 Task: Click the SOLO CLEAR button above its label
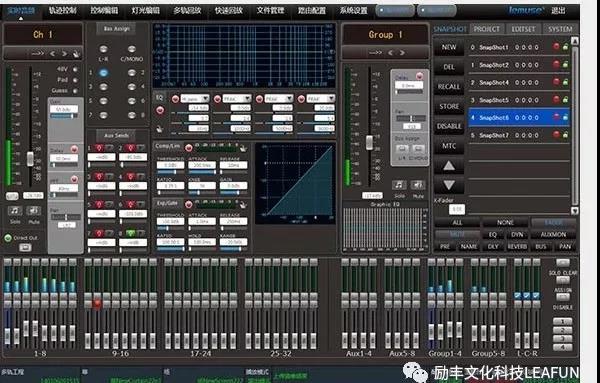click(x=562, y=263)
